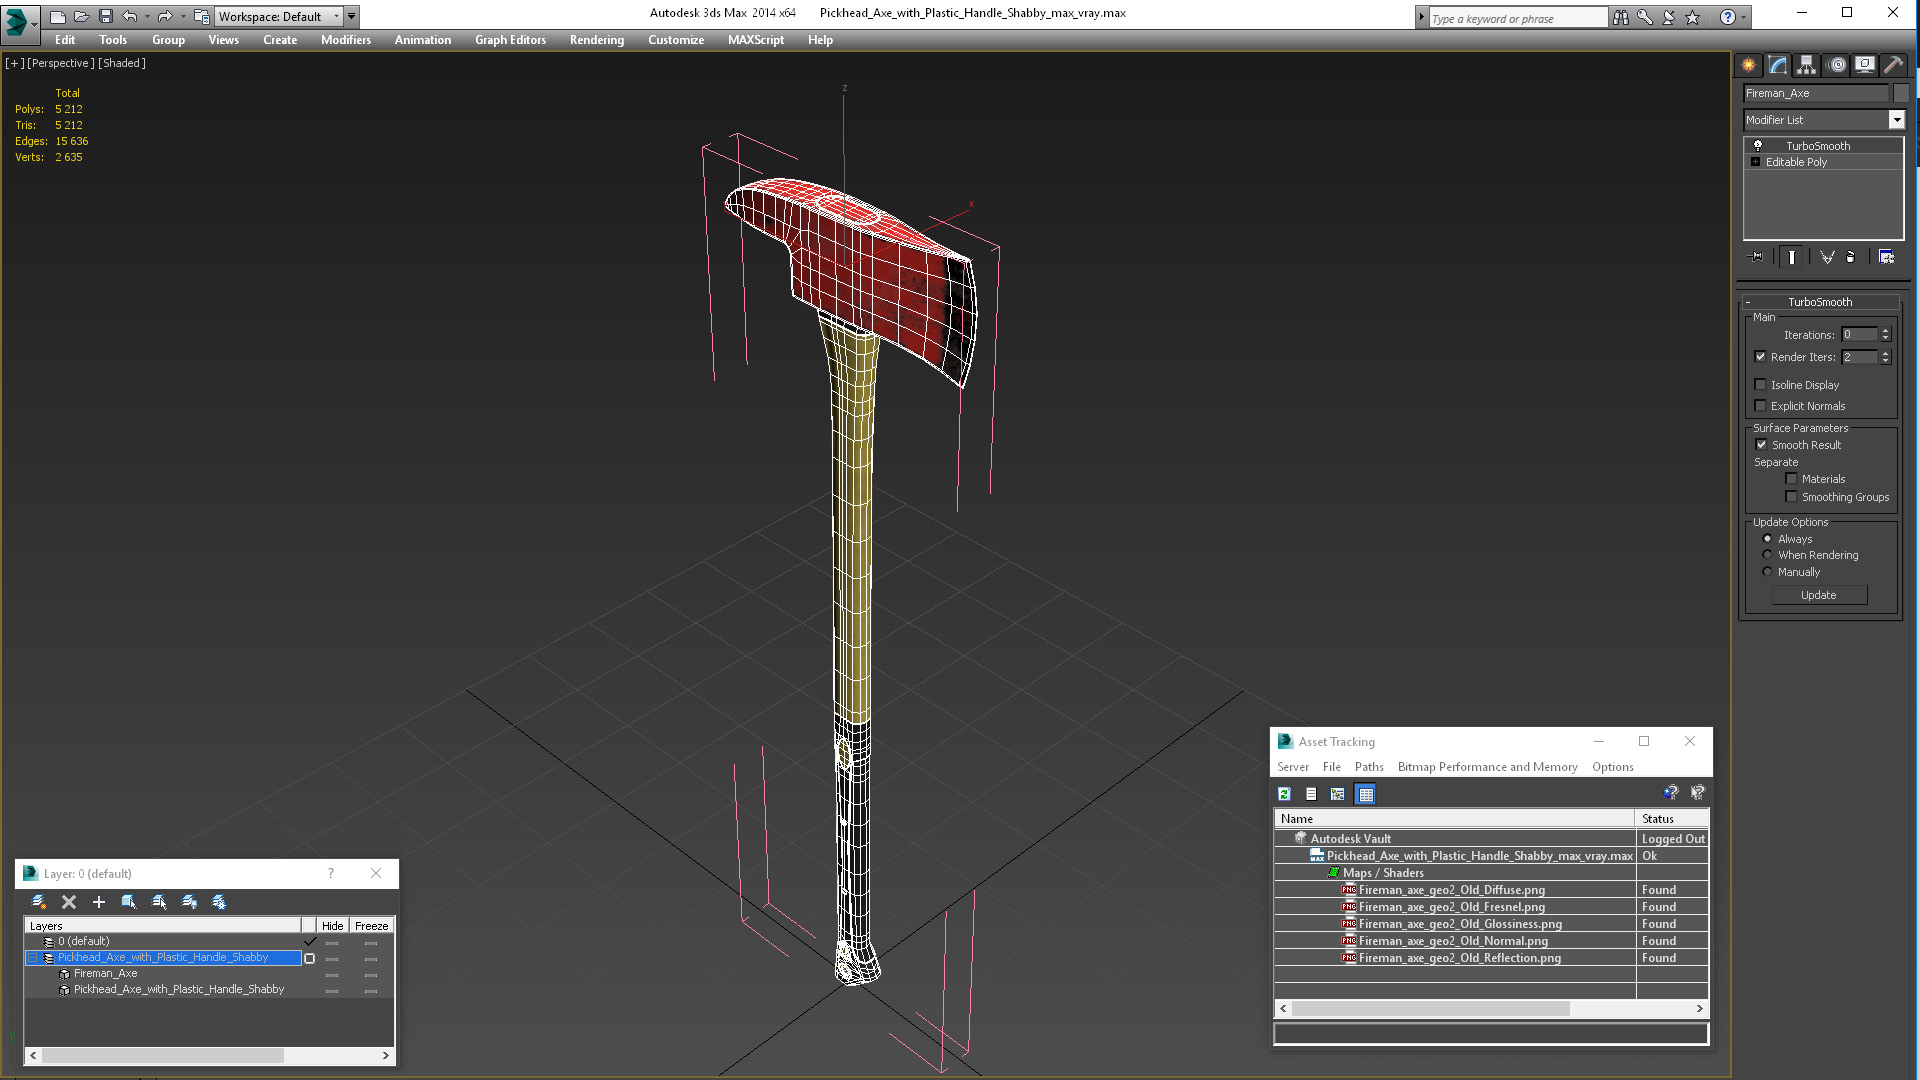Click Undo arrow in quick access toolbar
This screenshot has width=1920, height=1080.
(x=130, y=16)
